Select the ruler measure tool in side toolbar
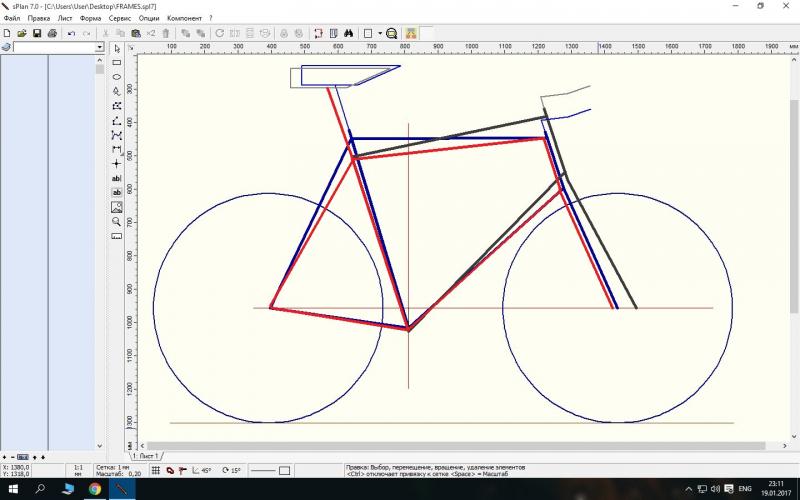 pos(117,236)
